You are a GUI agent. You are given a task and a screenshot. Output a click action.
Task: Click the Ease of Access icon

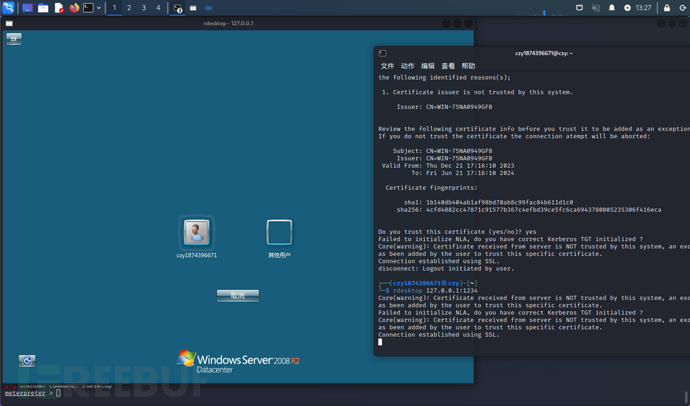click(x=27, y=361)
